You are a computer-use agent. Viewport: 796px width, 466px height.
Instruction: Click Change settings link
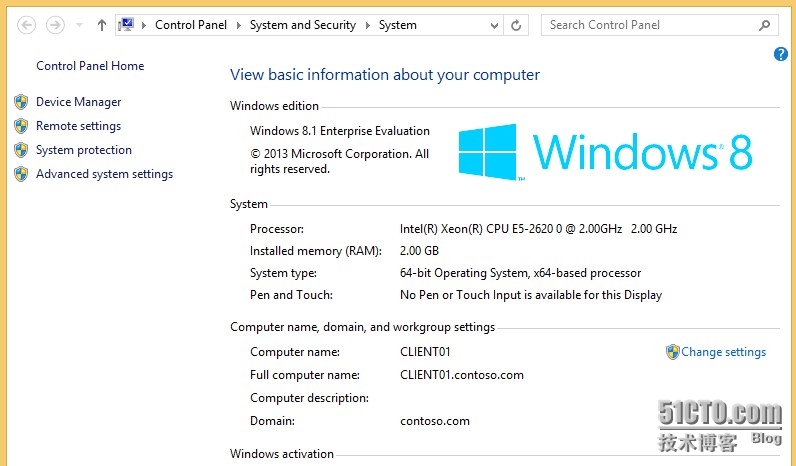coord(723,352)
